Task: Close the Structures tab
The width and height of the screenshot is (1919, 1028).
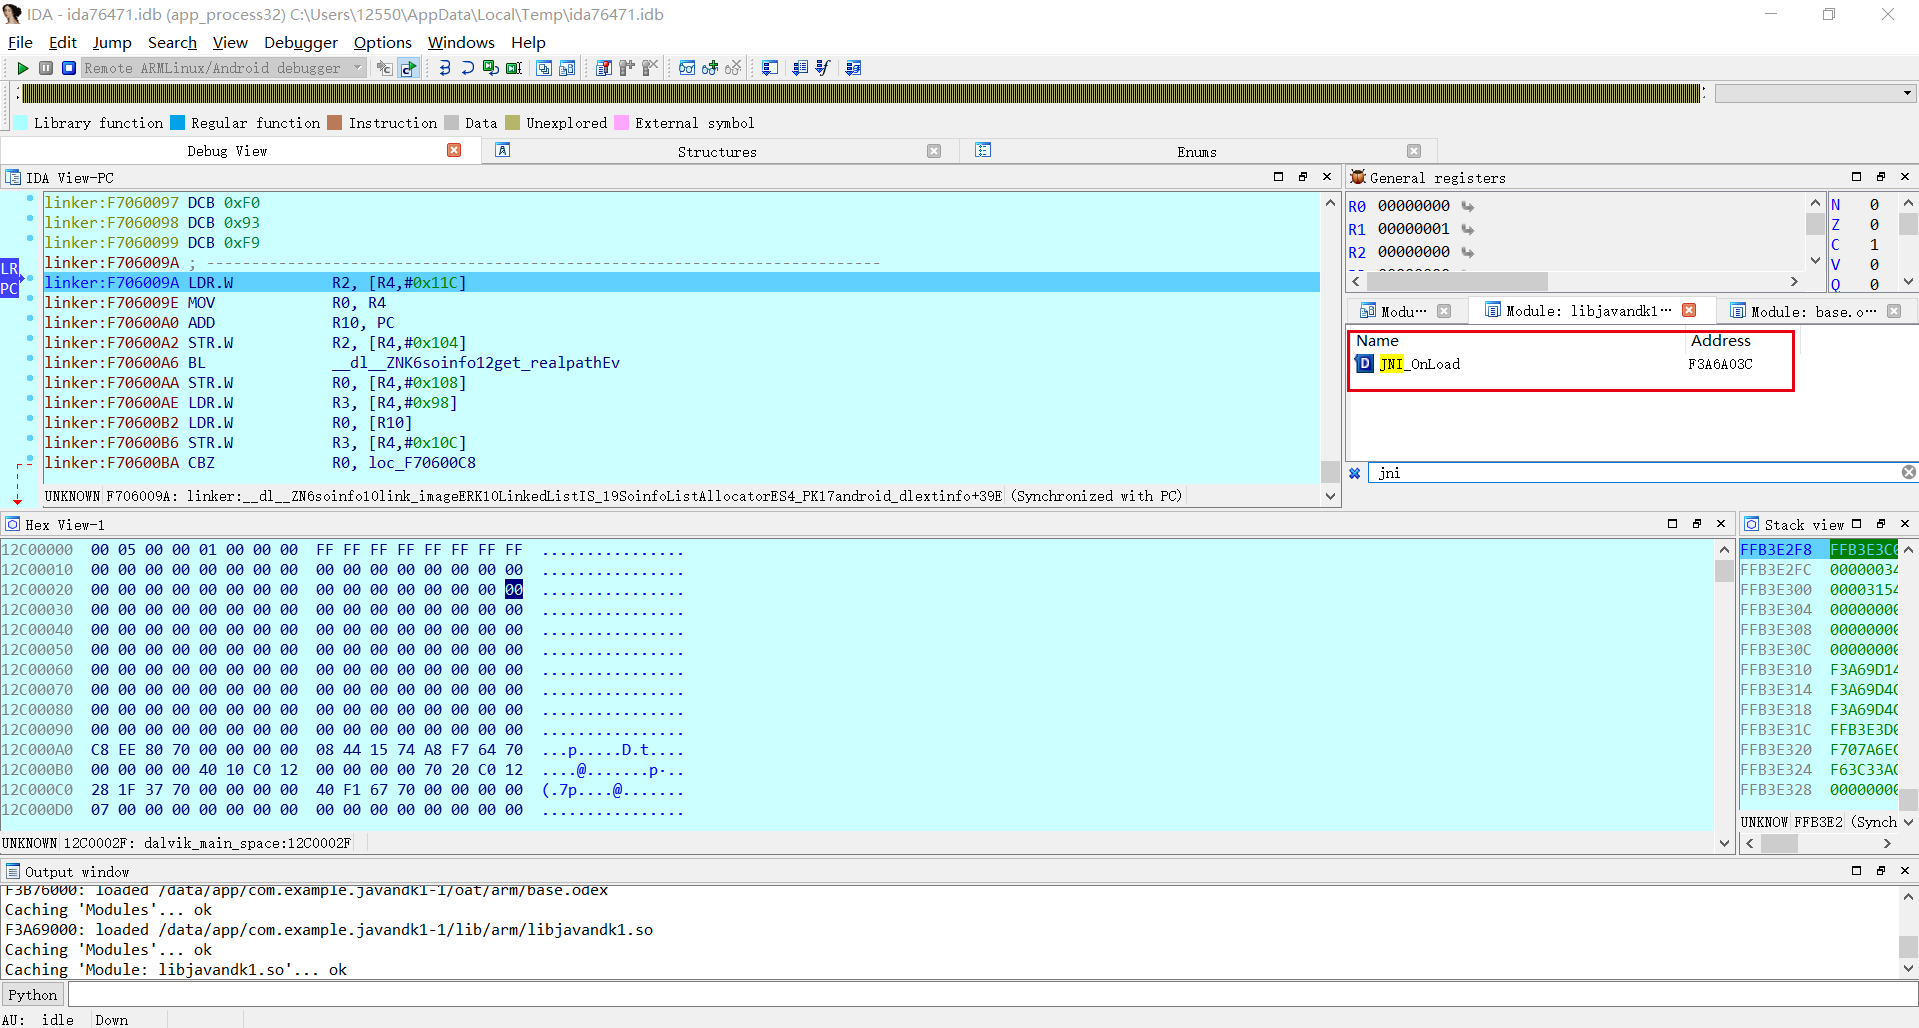Action: pyautogui.click(x=934, y=151)
